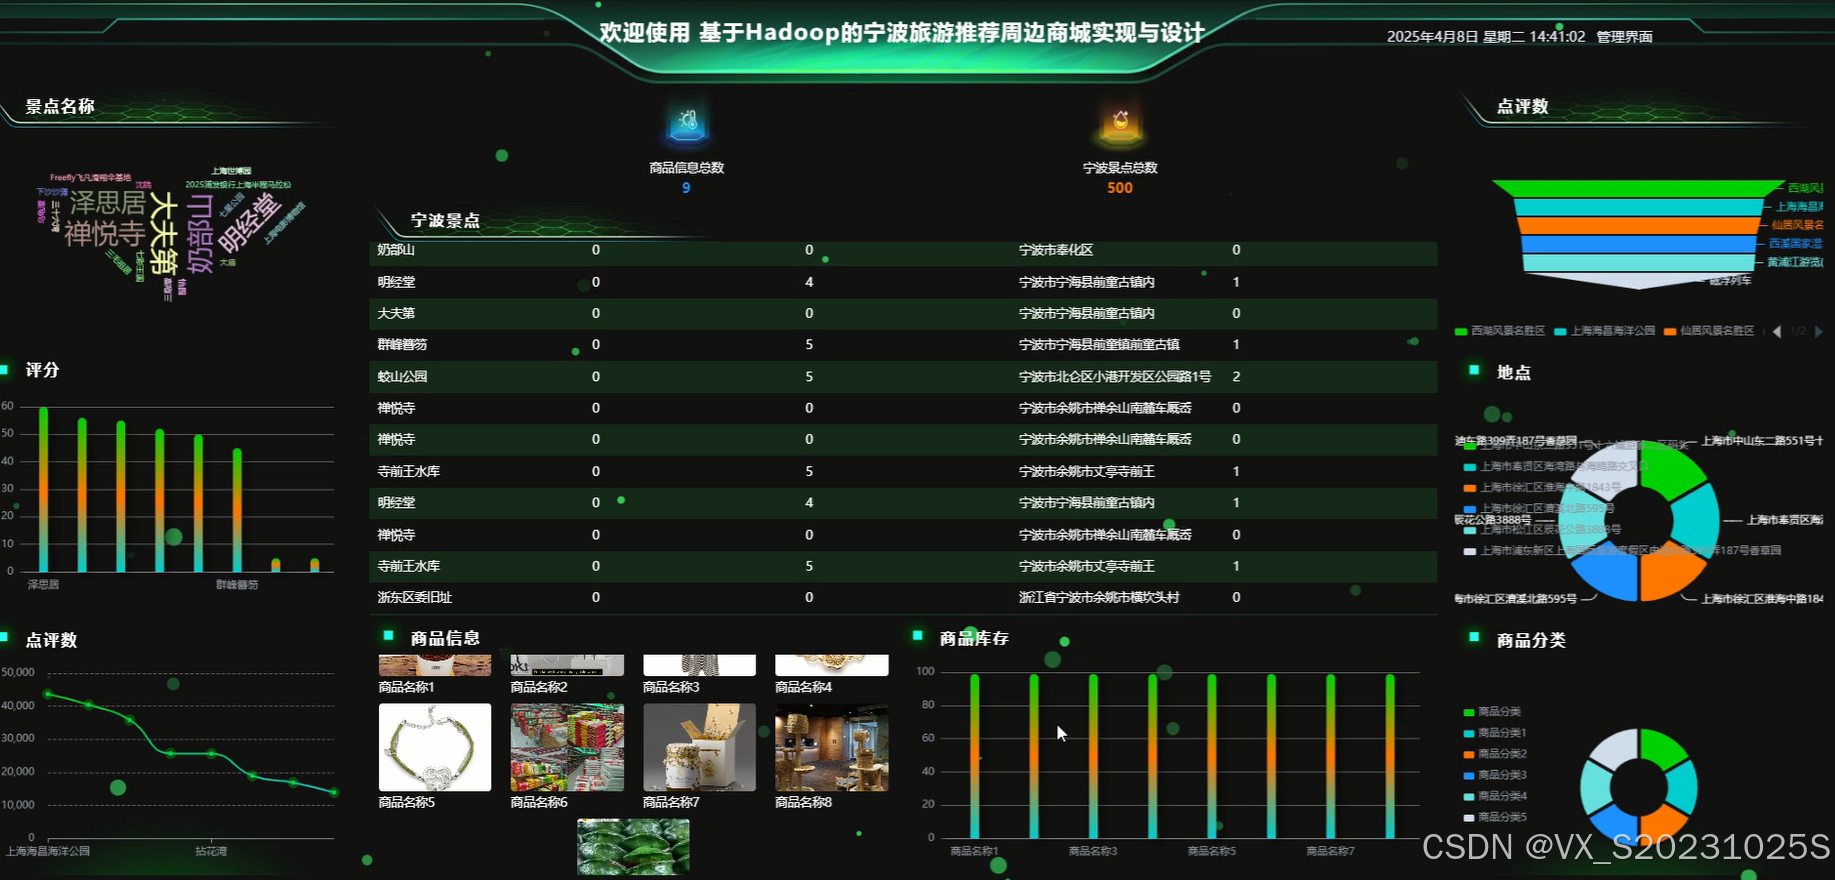This screenshot has width=1835, height=880.
Task: Click green top layer of the funnel chart
Action: [x=1638, y=188]
